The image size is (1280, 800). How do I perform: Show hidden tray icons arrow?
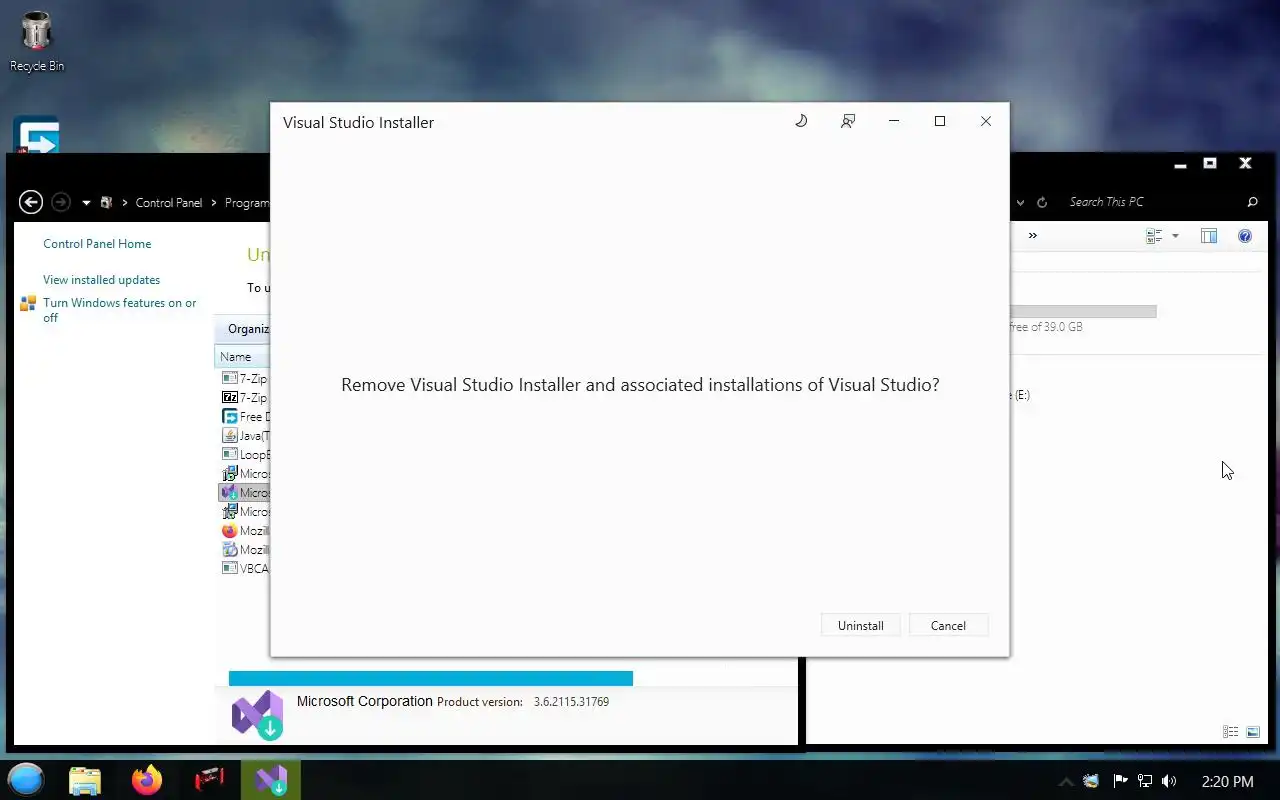1066,782
